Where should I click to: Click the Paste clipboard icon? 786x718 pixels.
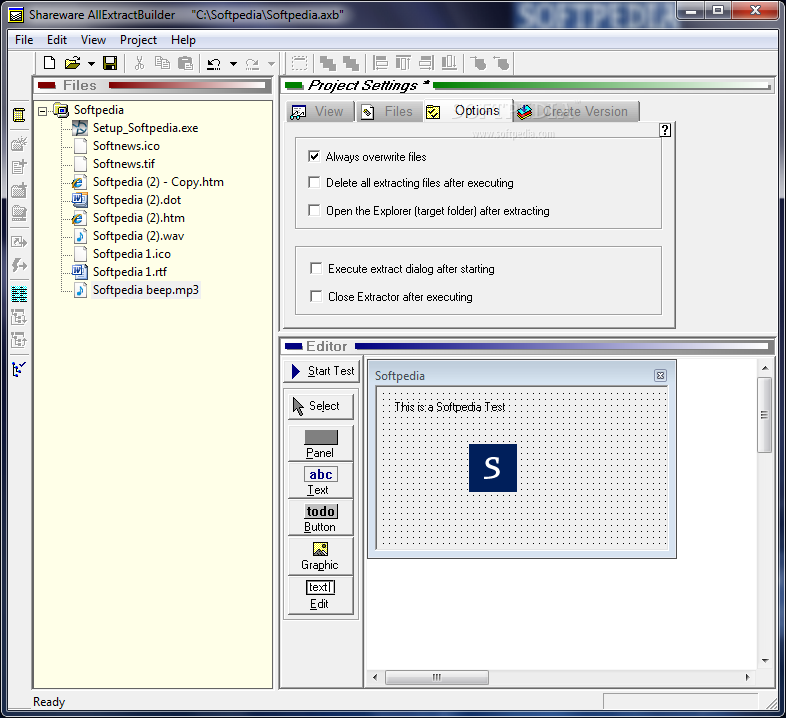click(x=185, y=63)
